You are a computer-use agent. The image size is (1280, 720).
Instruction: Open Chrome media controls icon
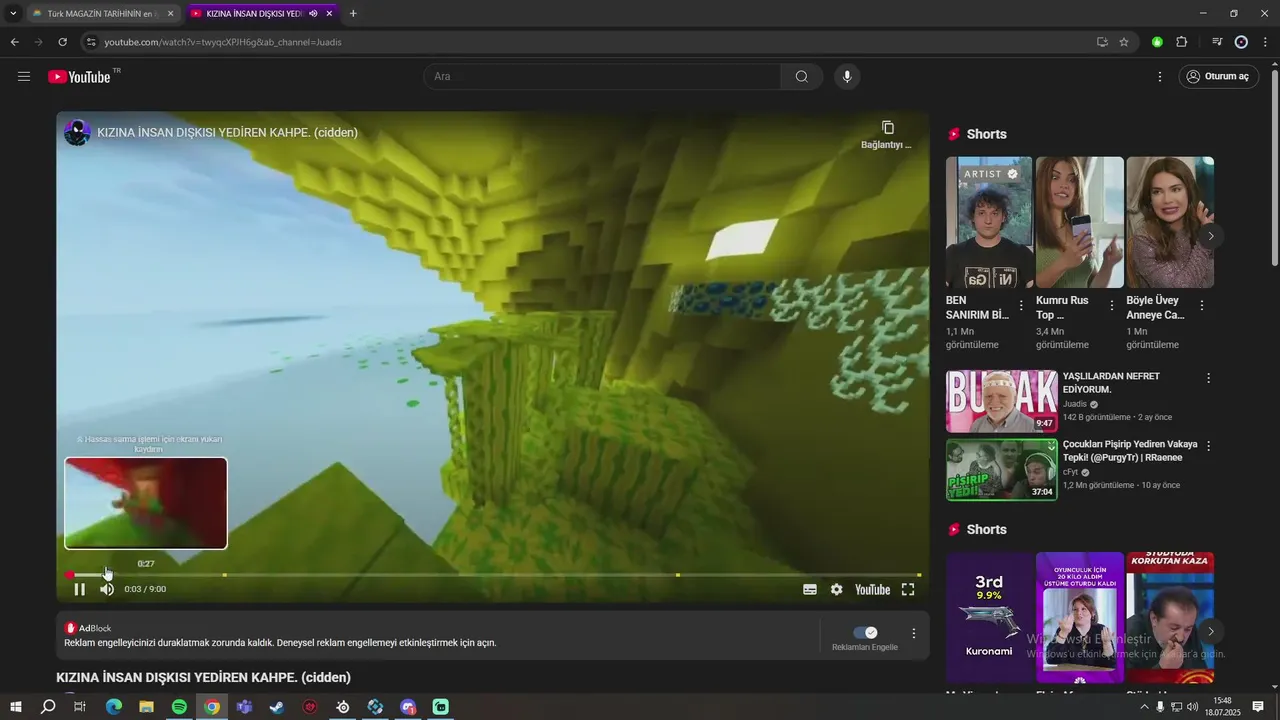pyautogui.click(x=1217, y=42)
